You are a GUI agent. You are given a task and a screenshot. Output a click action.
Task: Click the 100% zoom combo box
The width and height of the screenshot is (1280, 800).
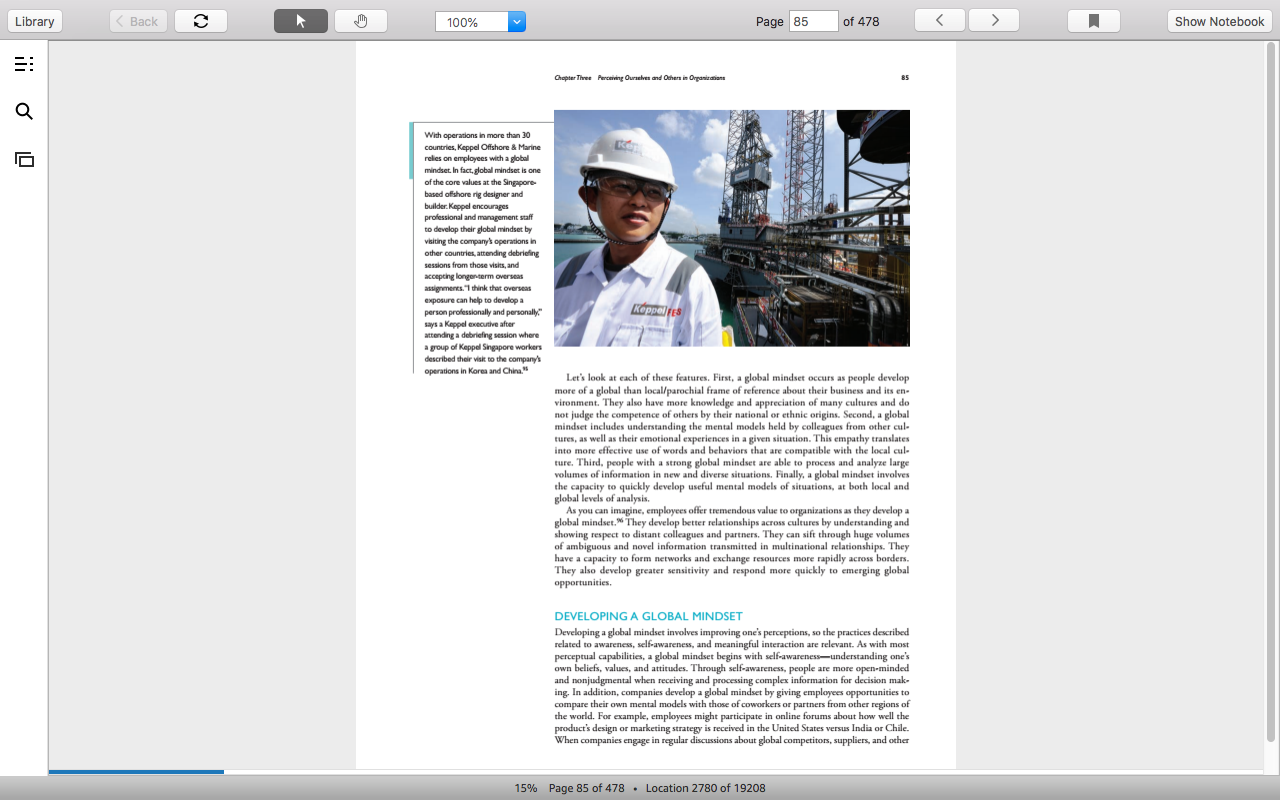[x=480, y=22]
